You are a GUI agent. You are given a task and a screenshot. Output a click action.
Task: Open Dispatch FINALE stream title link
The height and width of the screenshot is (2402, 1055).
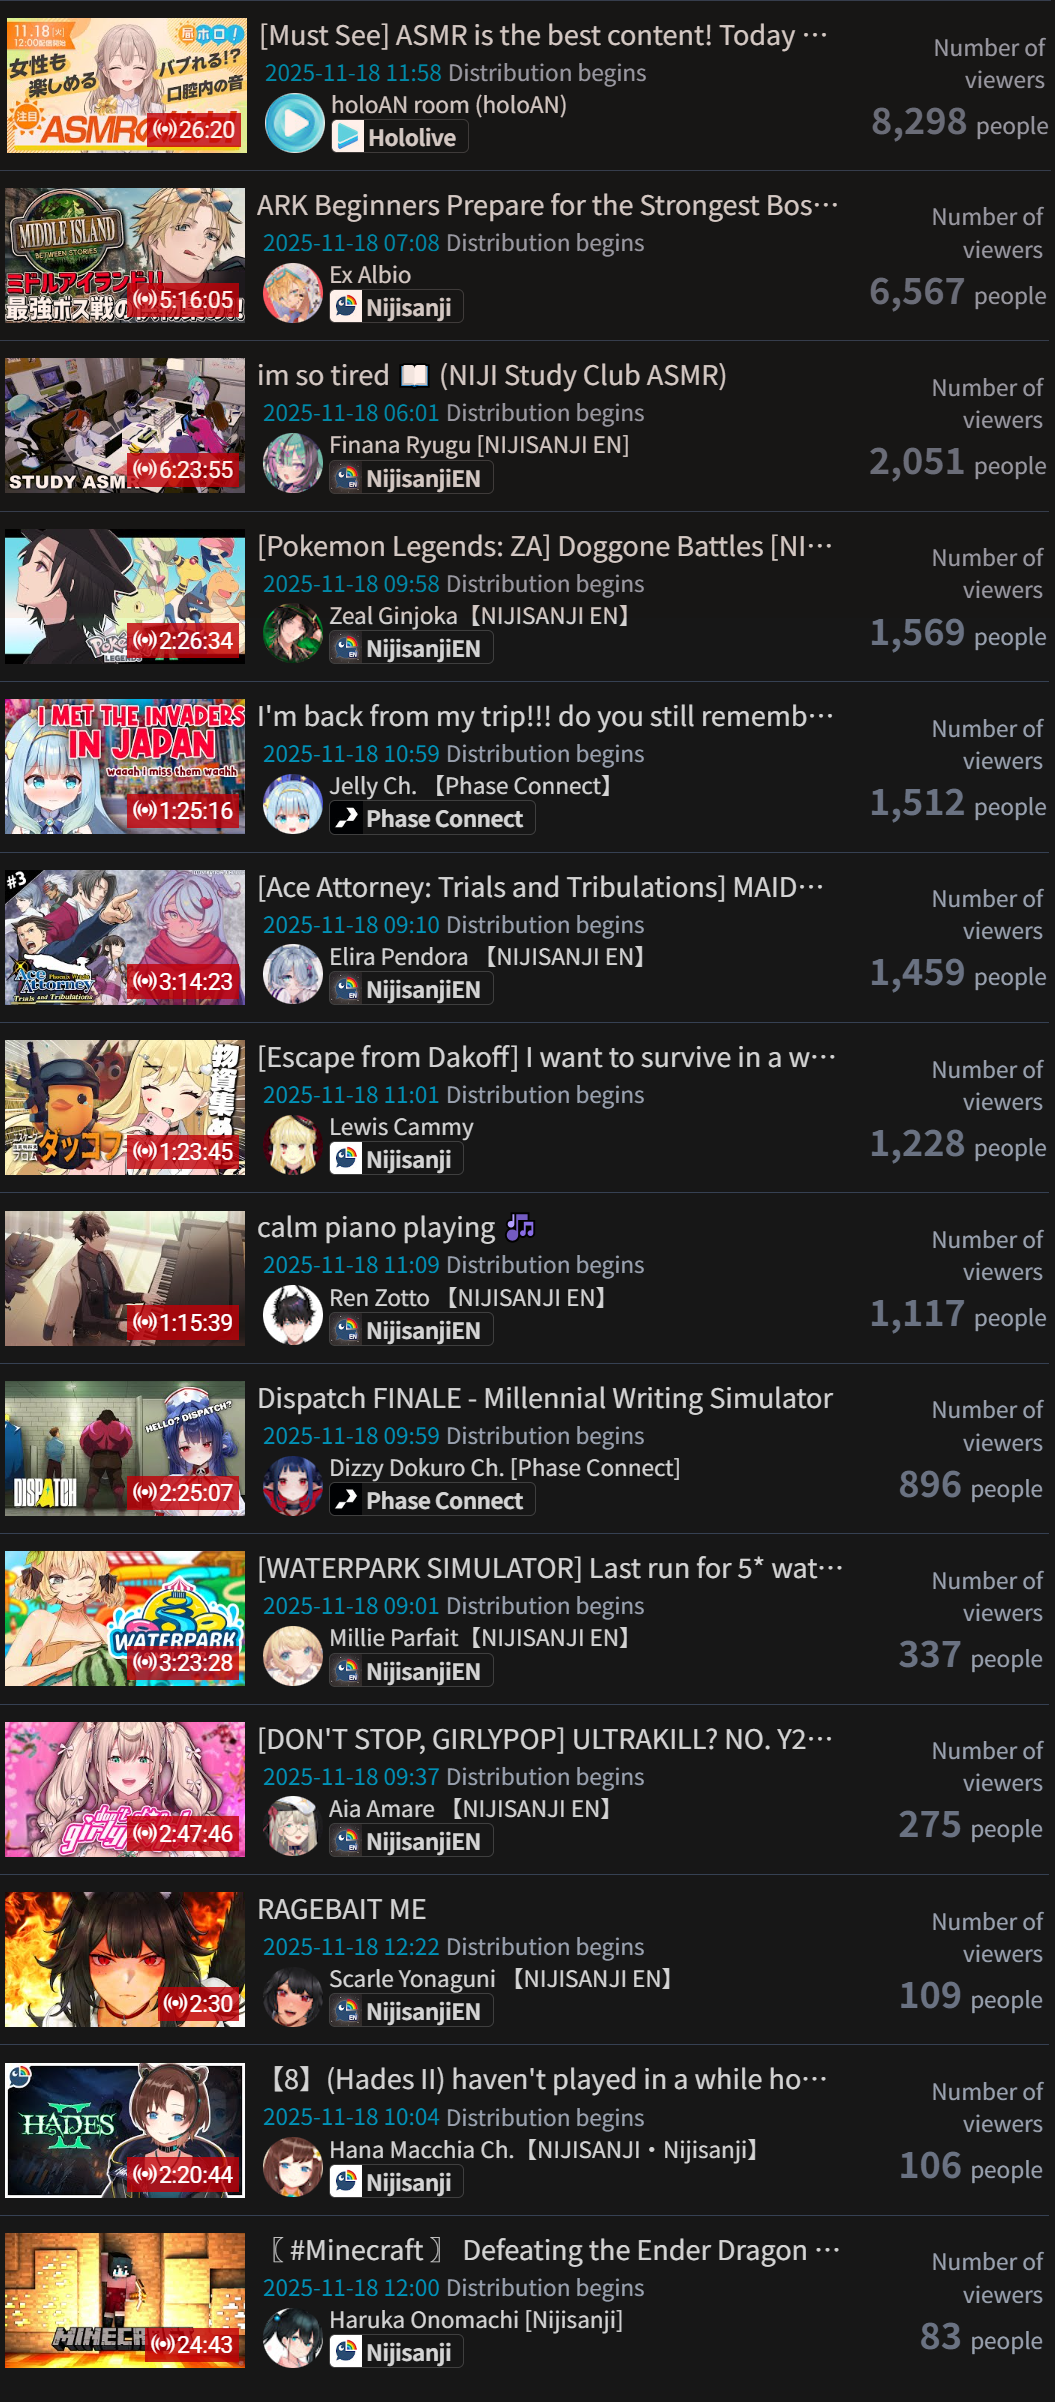(x=545, y=1398)
